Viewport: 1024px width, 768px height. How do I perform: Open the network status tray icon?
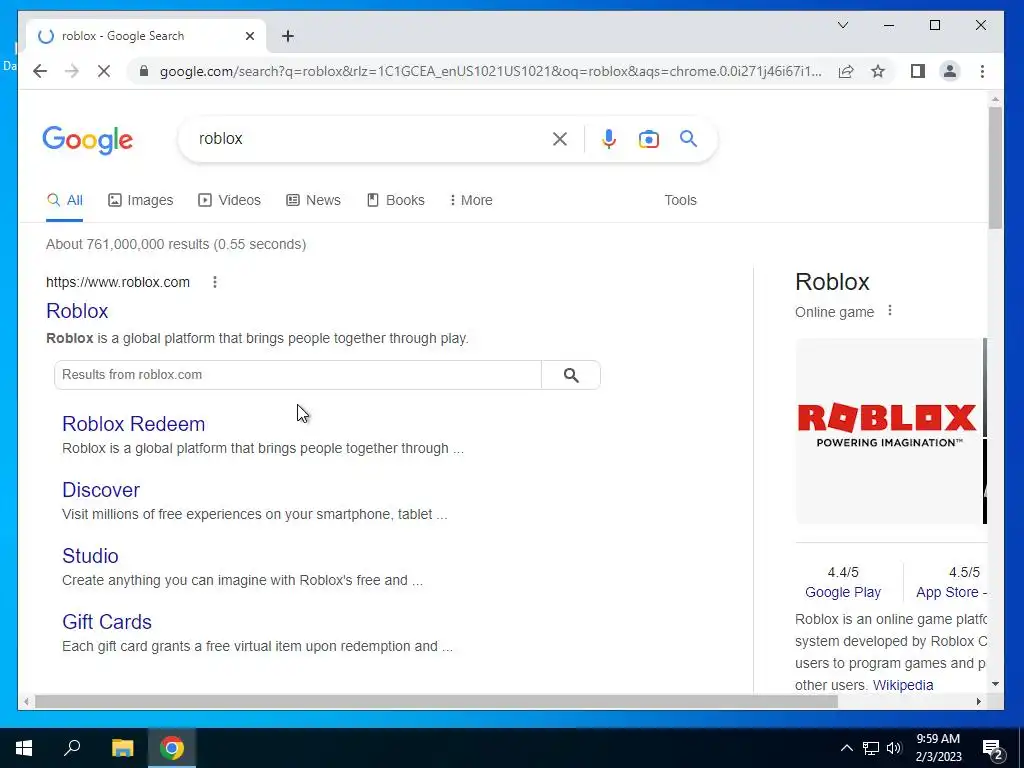(x=871, y=748)
